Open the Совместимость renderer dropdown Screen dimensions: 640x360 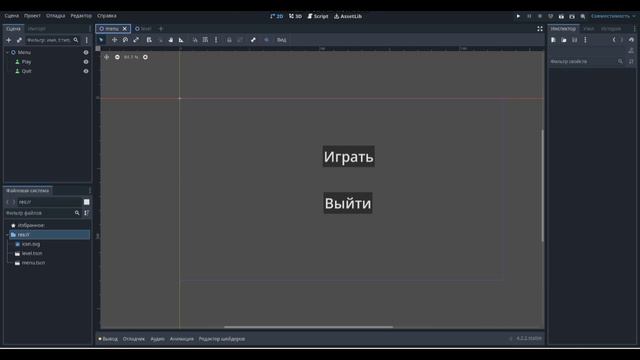pos(613,16)
